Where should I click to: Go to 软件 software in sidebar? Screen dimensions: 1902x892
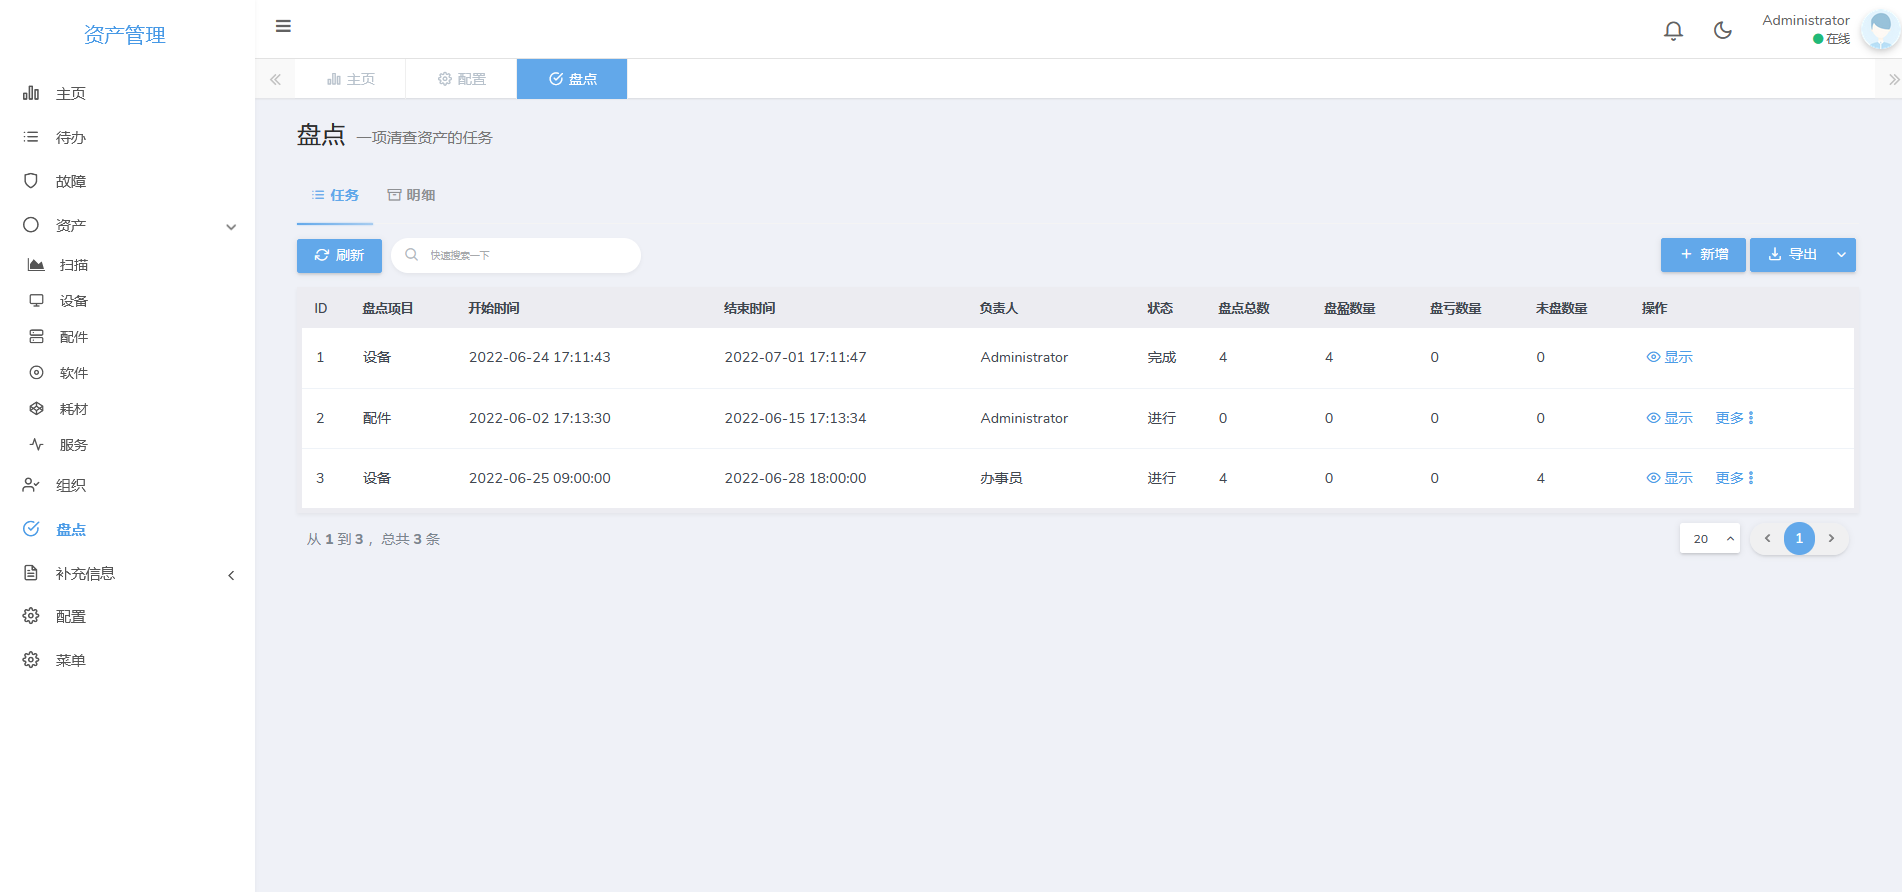[73, 373]
